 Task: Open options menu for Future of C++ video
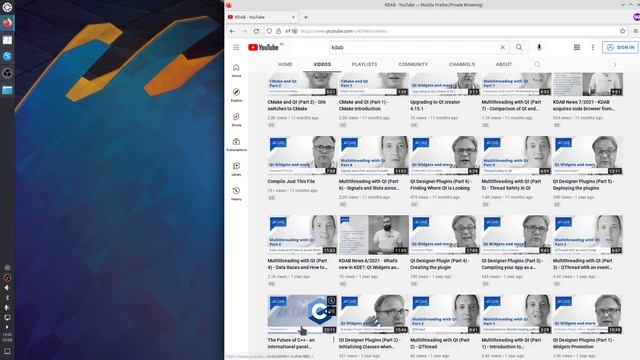pos(333,340)
